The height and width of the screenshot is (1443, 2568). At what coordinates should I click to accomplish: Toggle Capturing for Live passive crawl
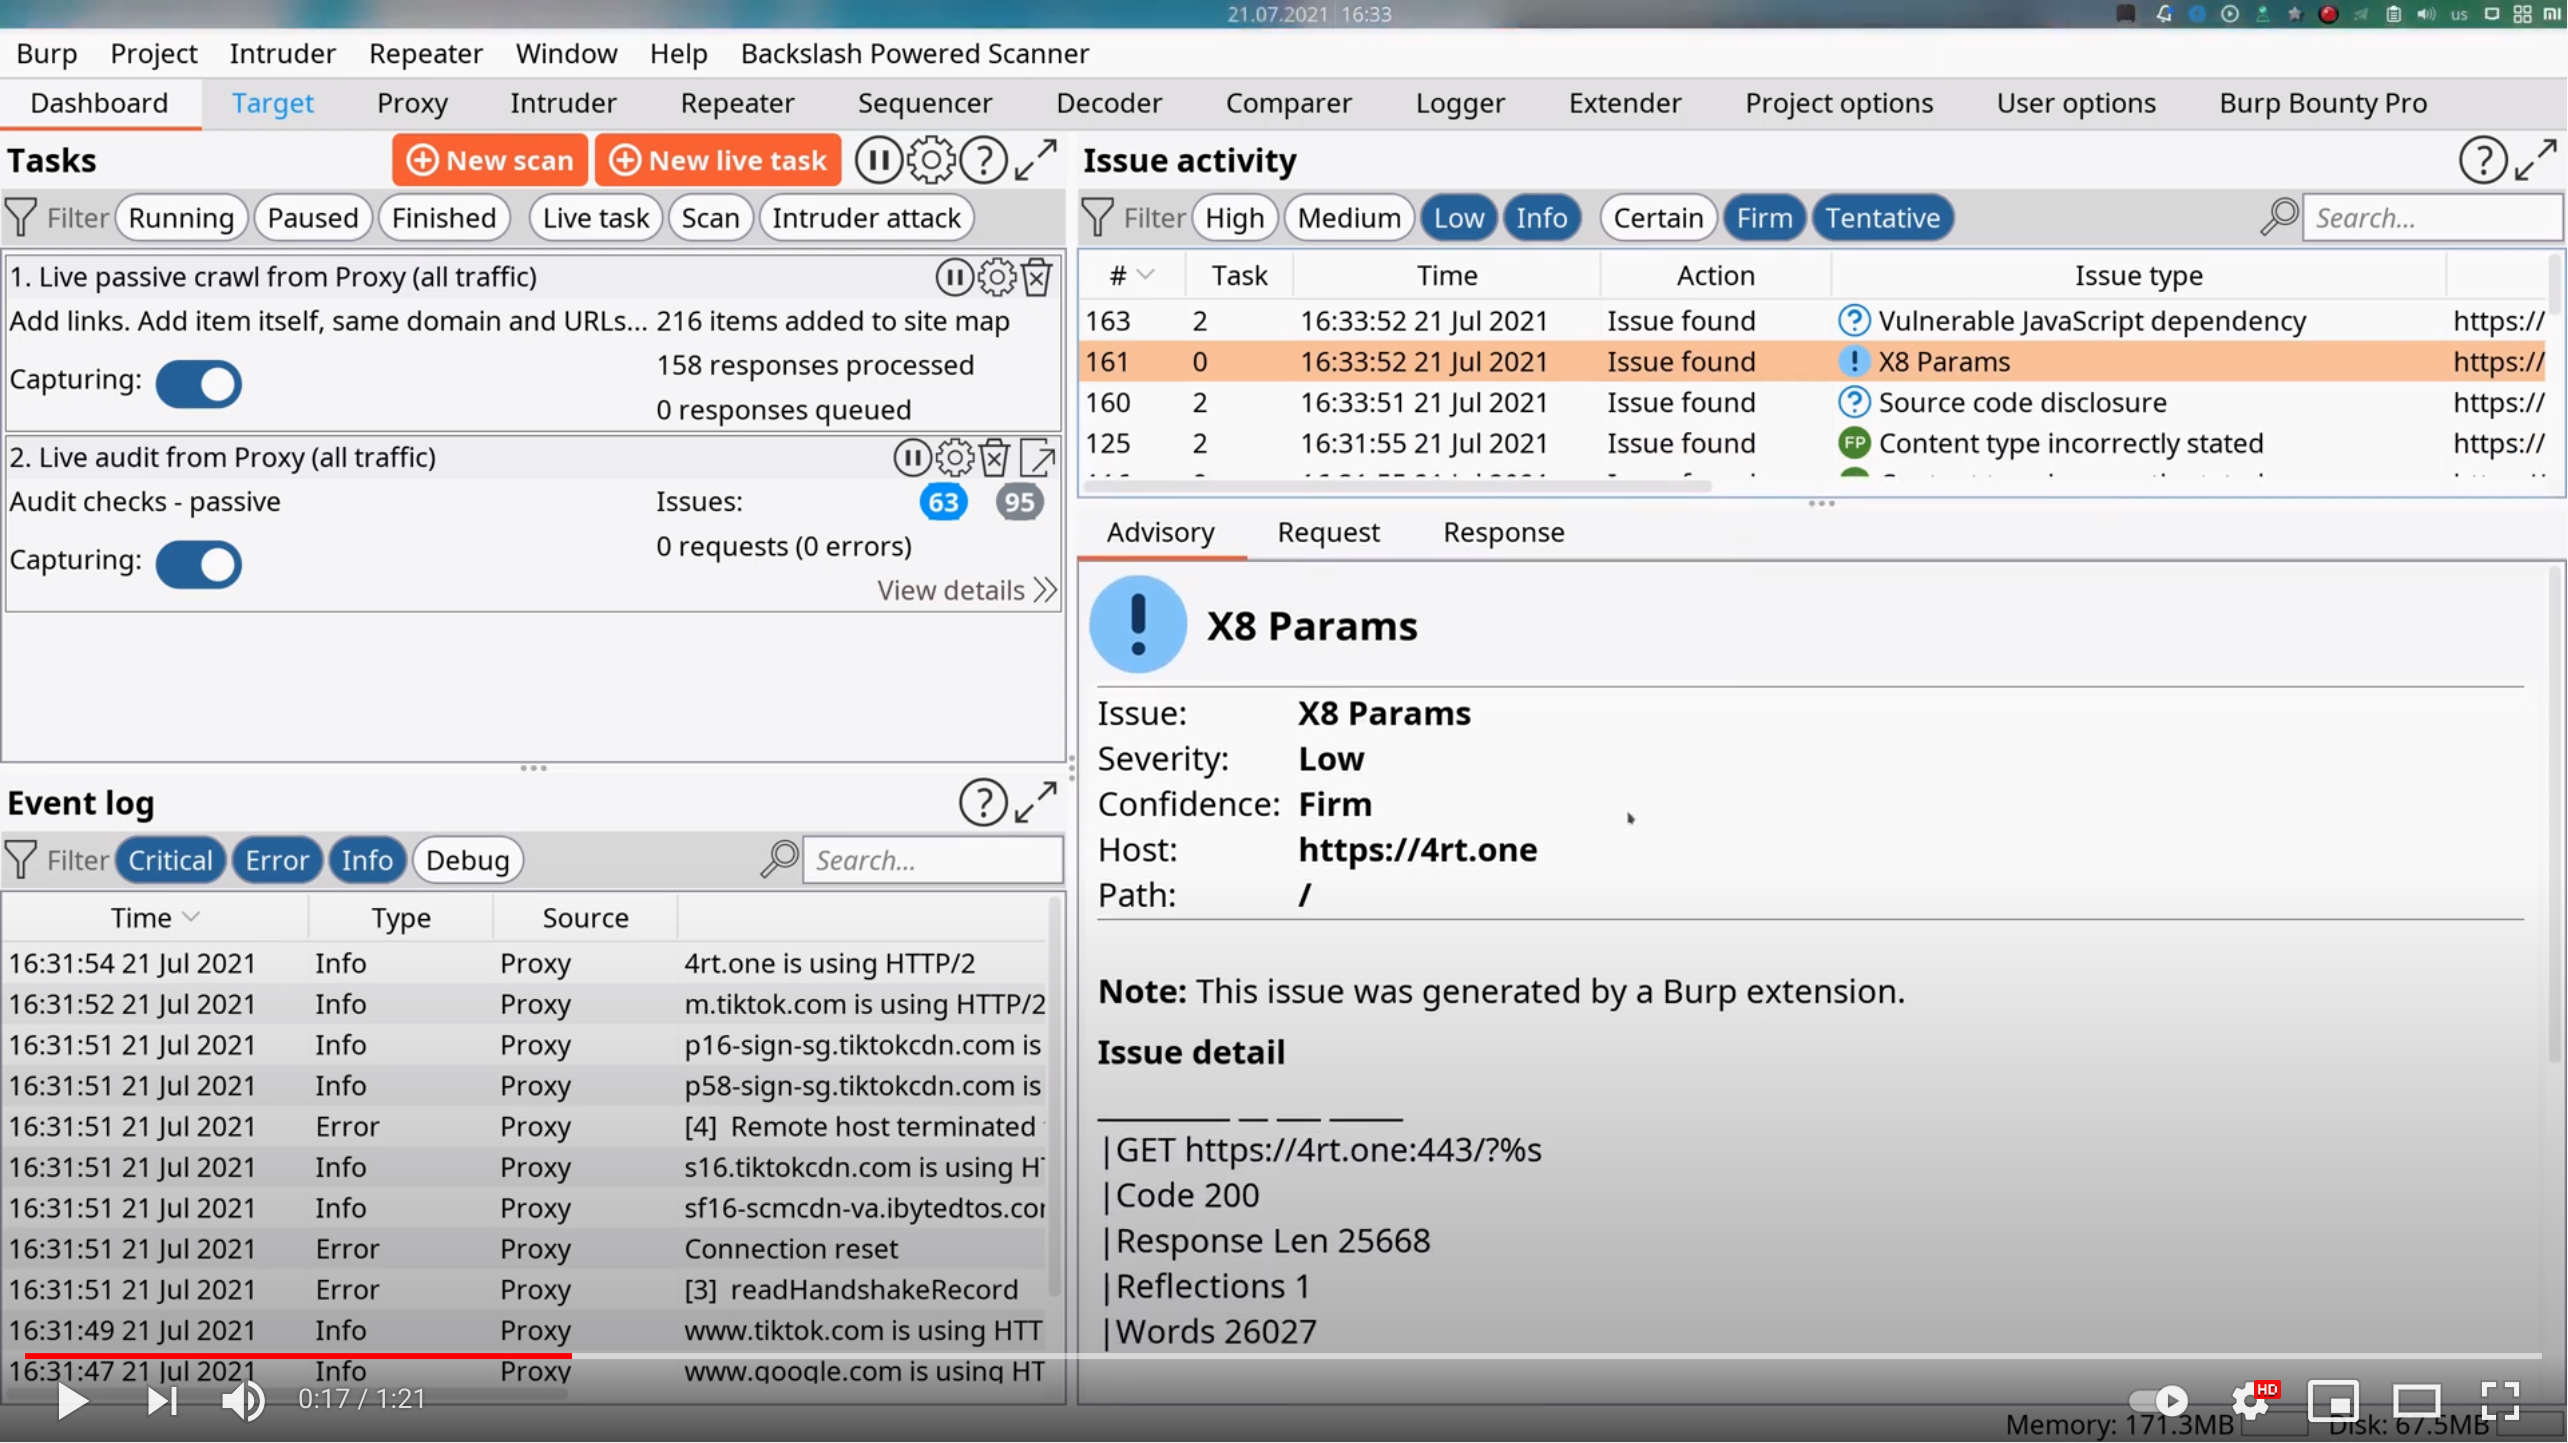click(199, 384)
